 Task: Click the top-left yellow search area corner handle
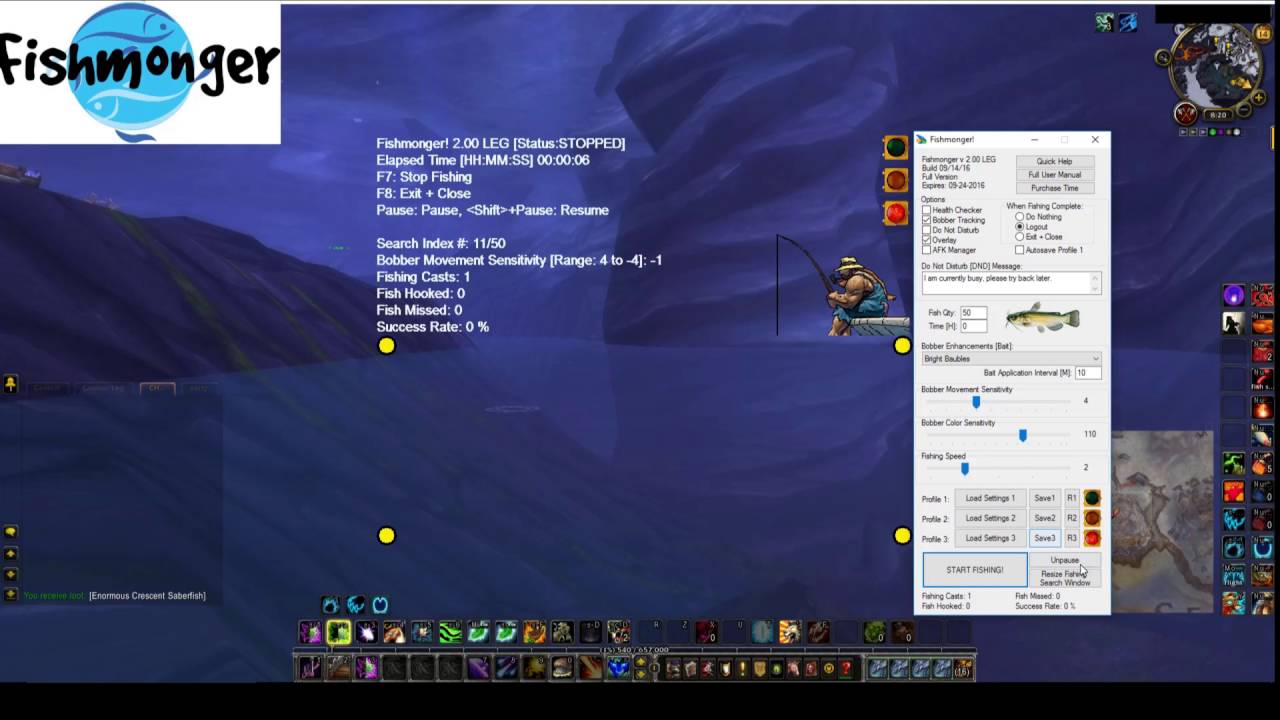click(x=387, y=346)
